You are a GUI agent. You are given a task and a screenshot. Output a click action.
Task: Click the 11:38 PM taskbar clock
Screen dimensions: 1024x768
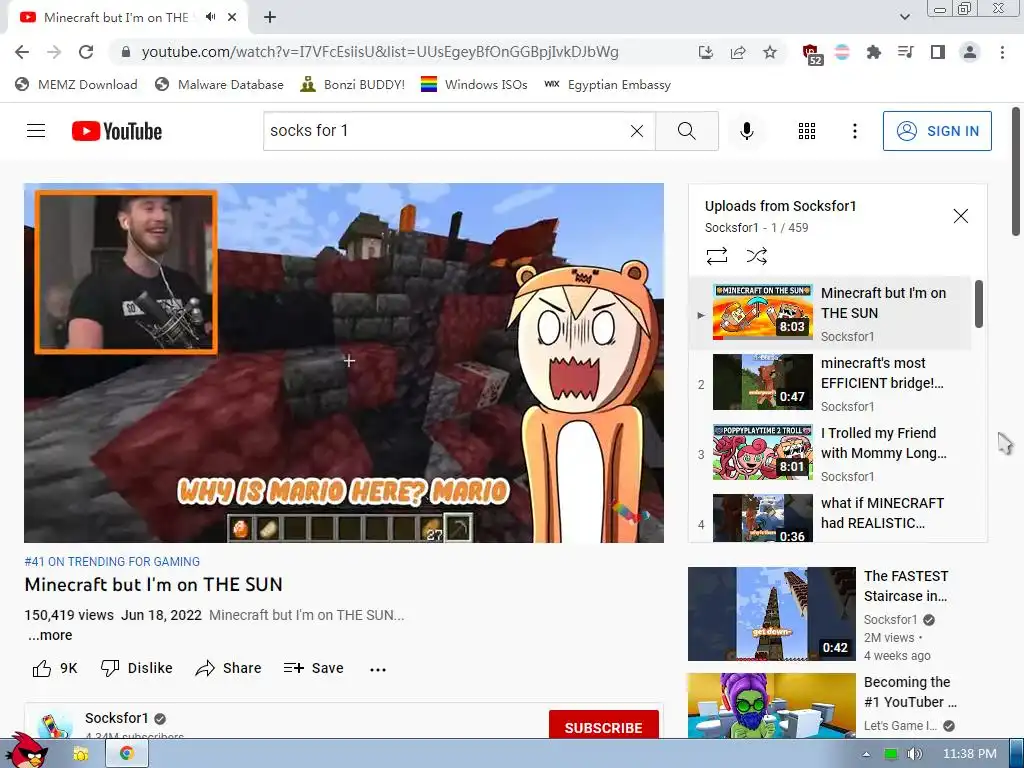click(970, 754)
